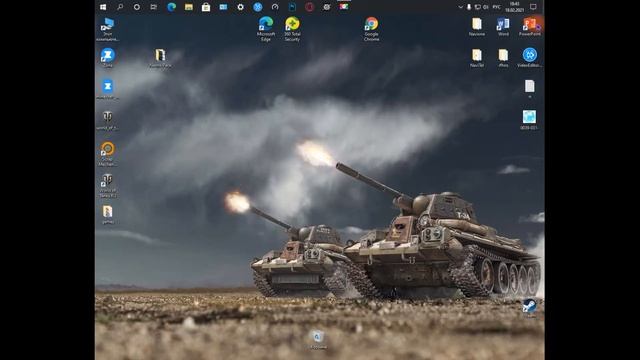Open File Explorer from the taskbar
The width and height of the screenshot is (640, 360).
point(189,7)
